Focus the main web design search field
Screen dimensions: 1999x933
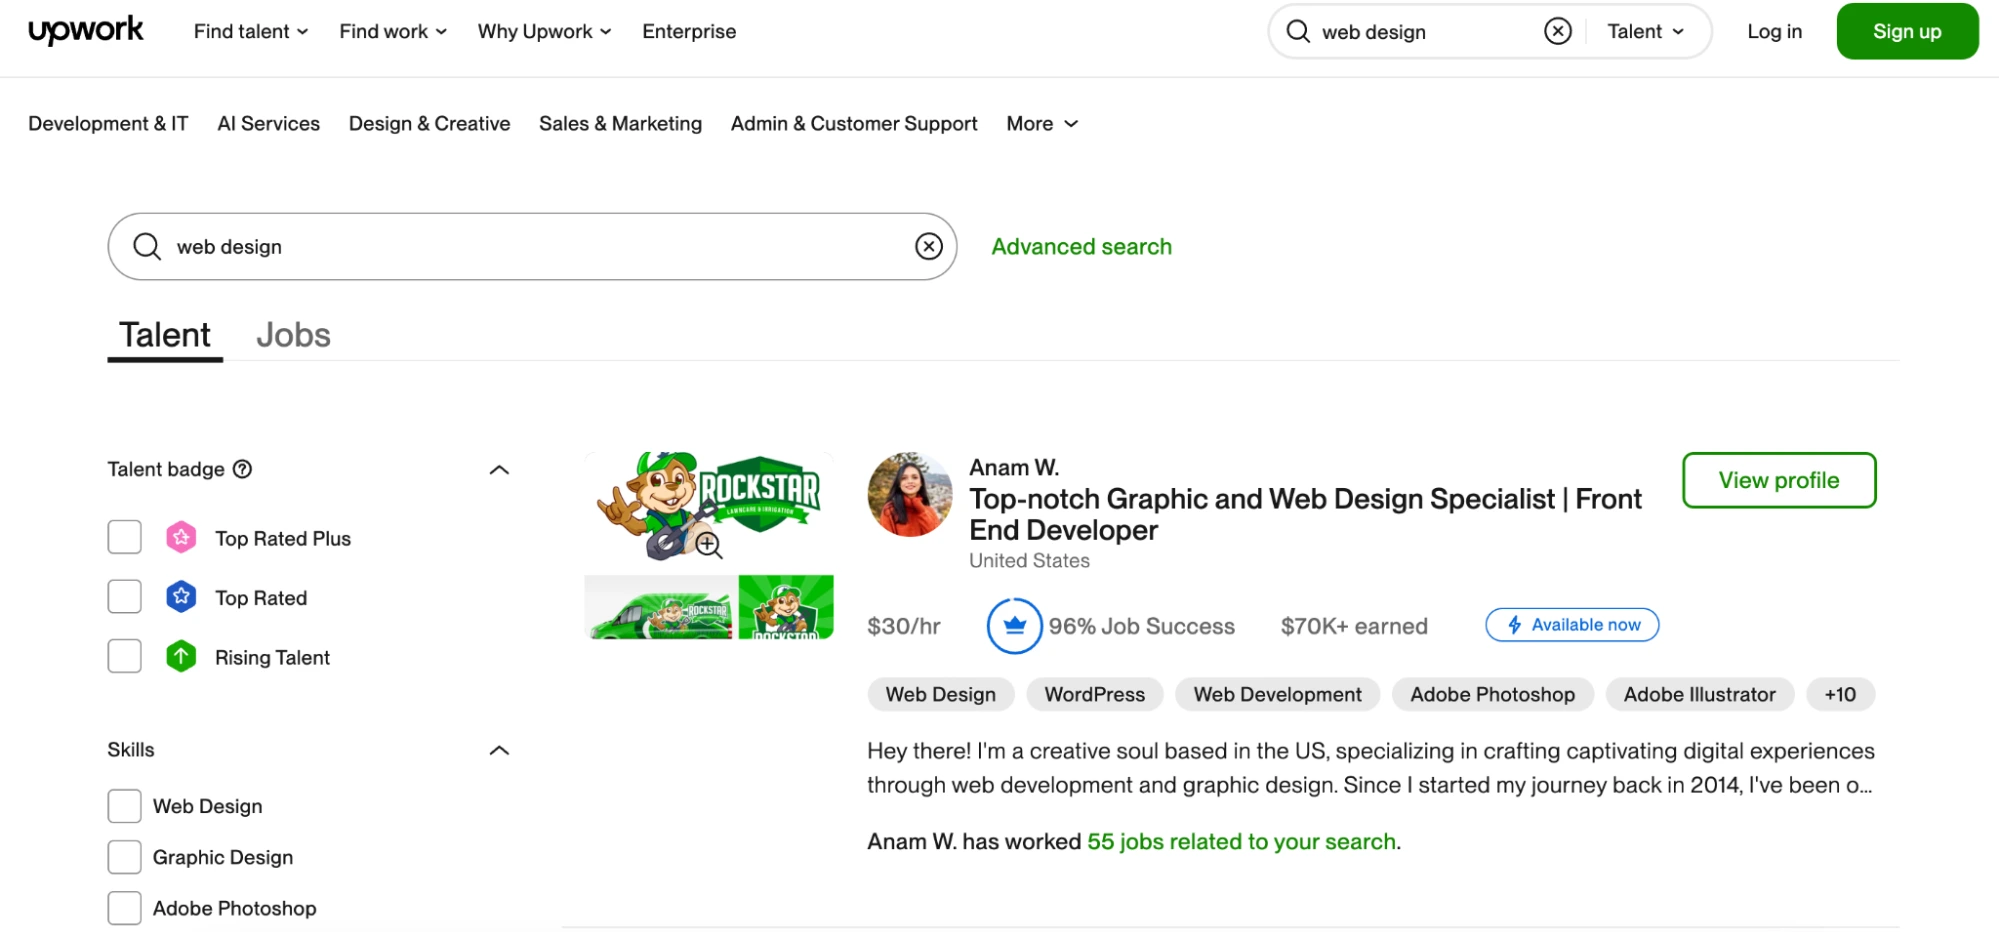(x=533, y=246)
